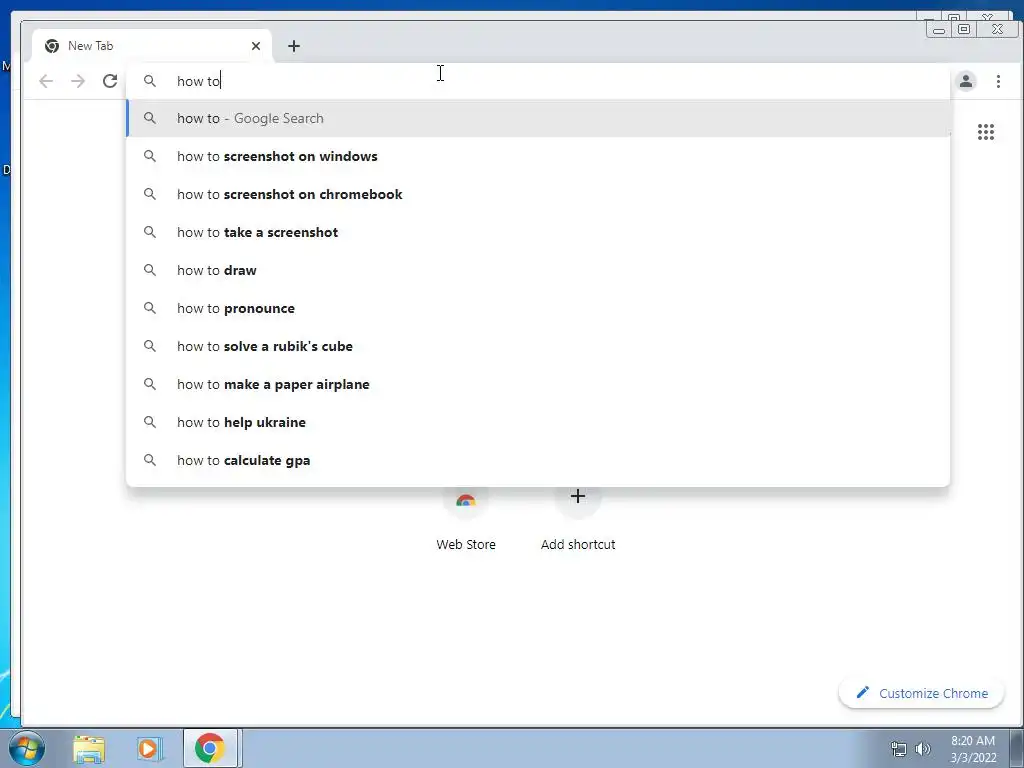Open the Web Store shortcut
This screenshot has height=768, width=1024.
coord(466,519)
